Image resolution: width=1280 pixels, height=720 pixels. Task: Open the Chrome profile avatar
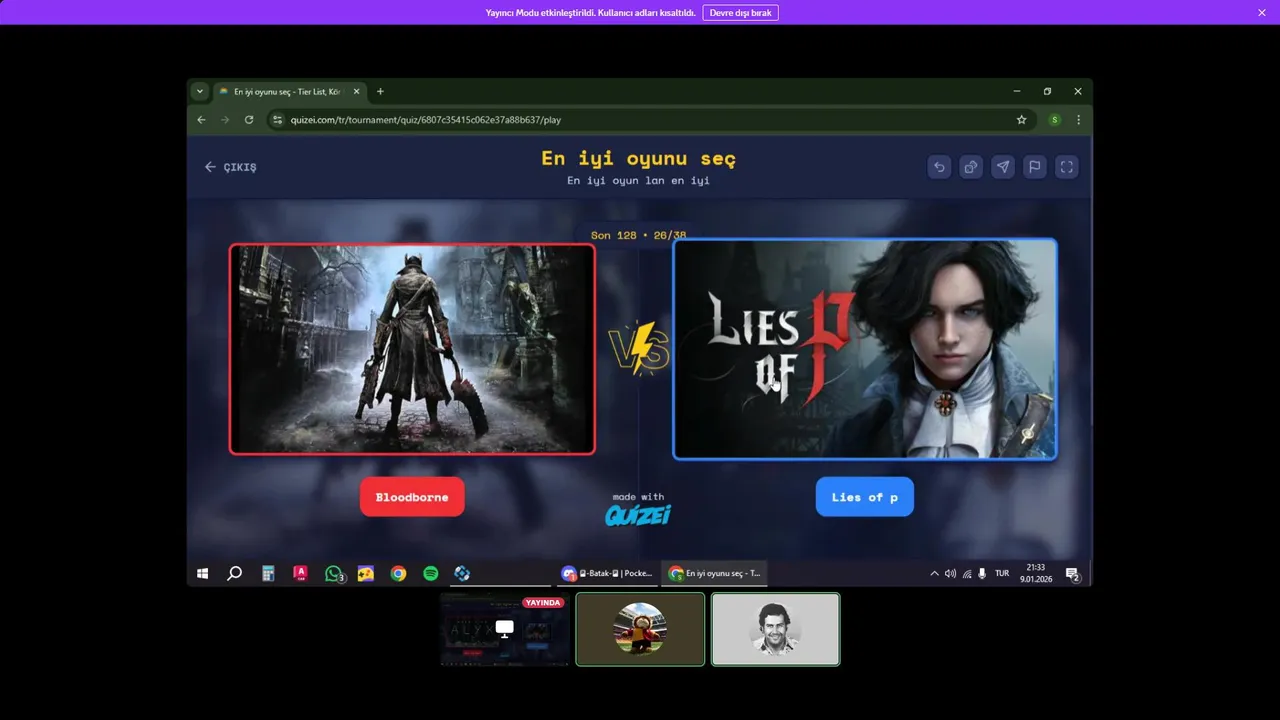[1054, 120]
